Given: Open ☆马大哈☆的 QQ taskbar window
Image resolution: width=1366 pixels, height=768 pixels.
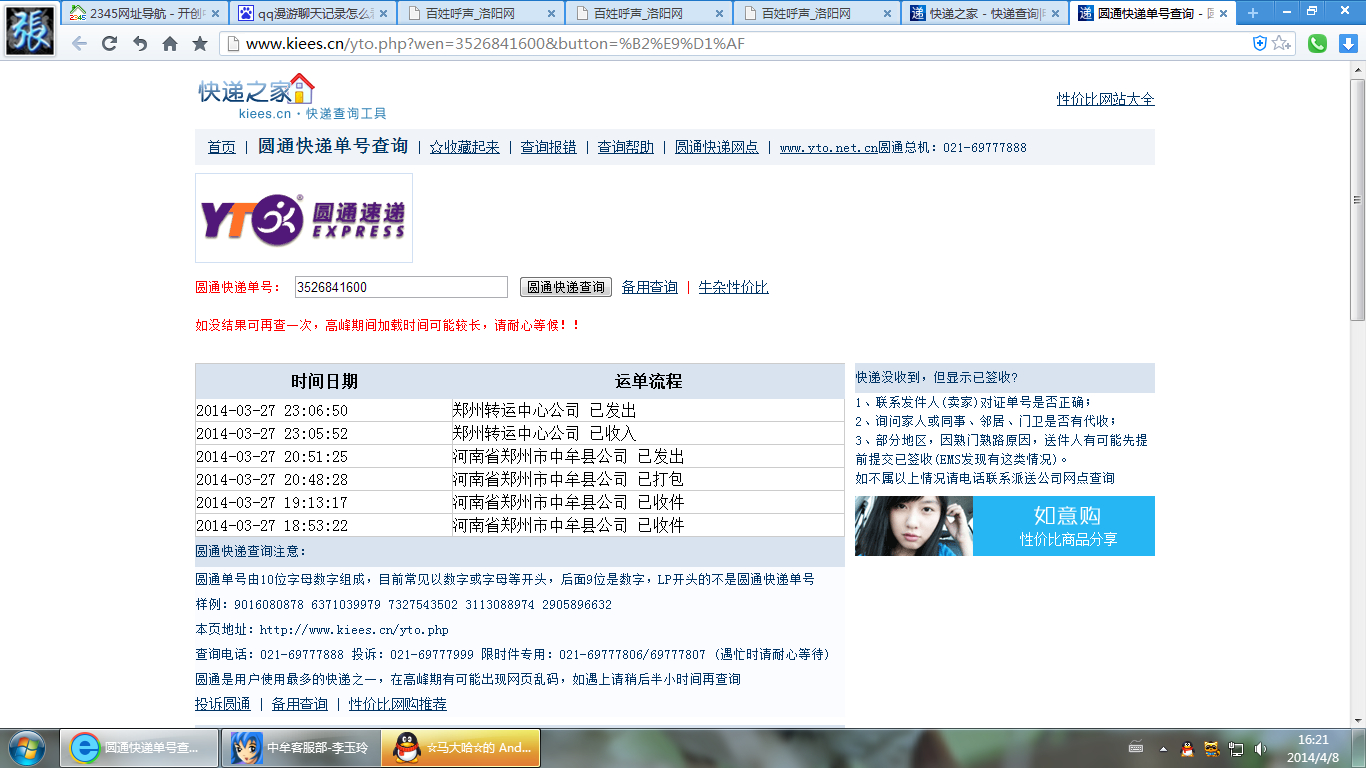Looking at the screenshot, I should click(x=461, y=747).
